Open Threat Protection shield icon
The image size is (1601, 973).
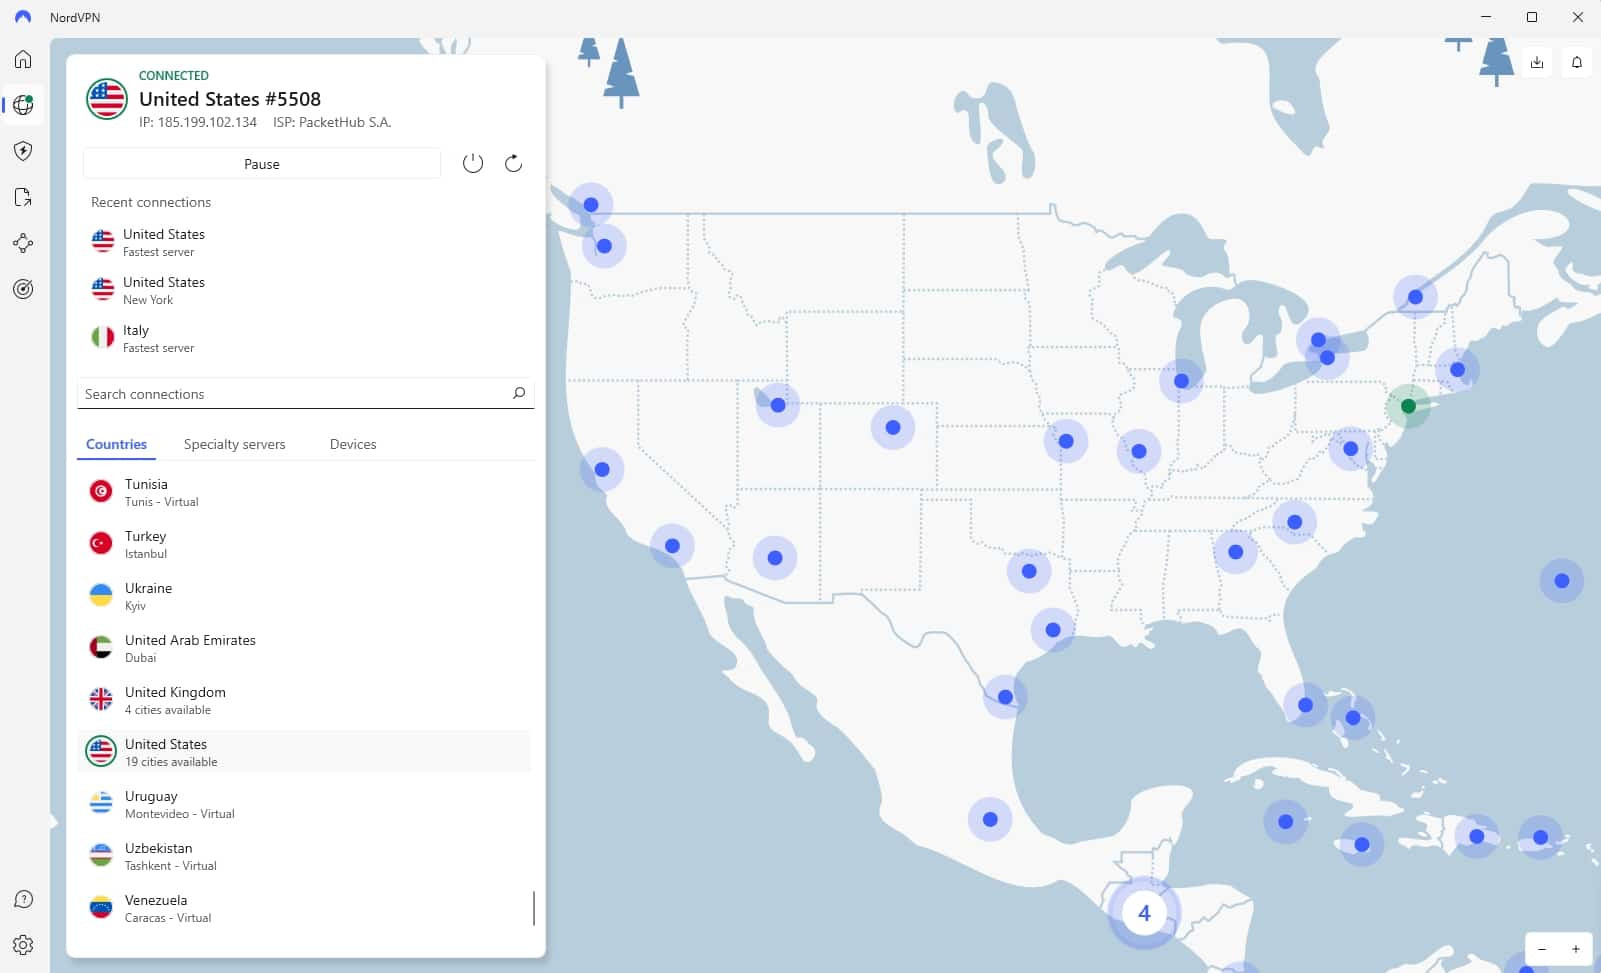pos(23,151)
